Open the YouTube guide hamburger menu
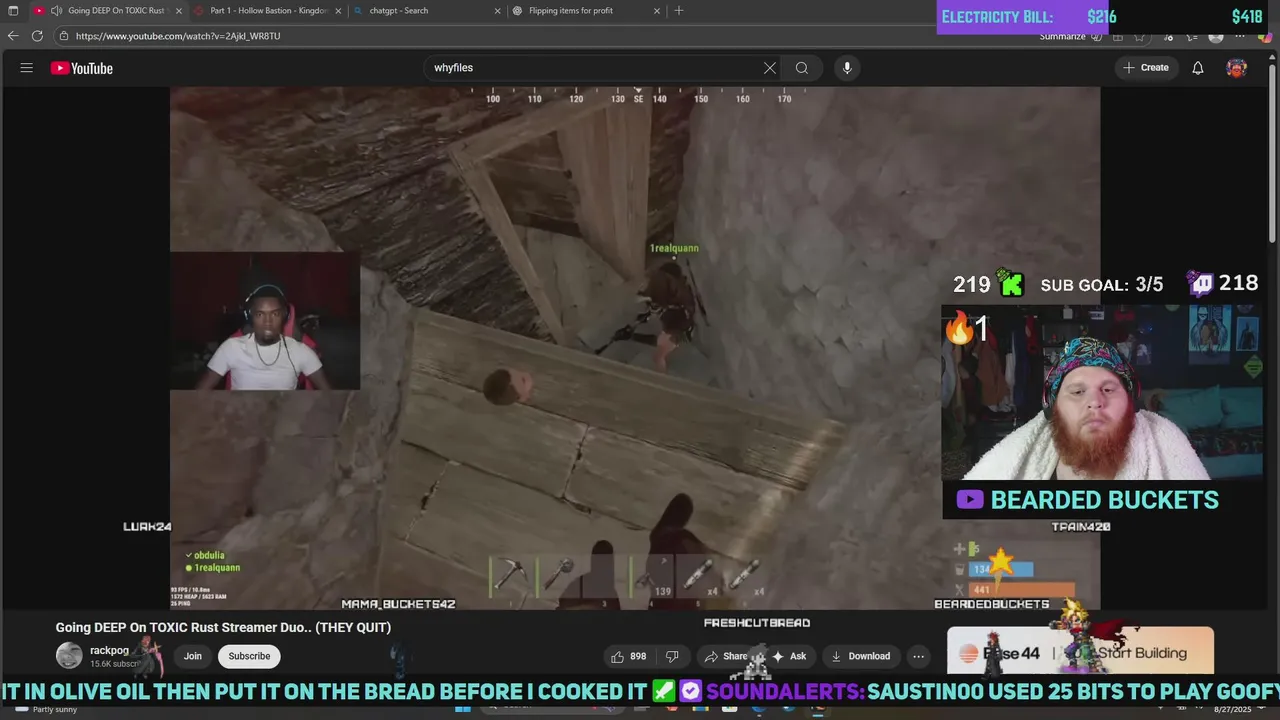 click(x=27, y=68)
